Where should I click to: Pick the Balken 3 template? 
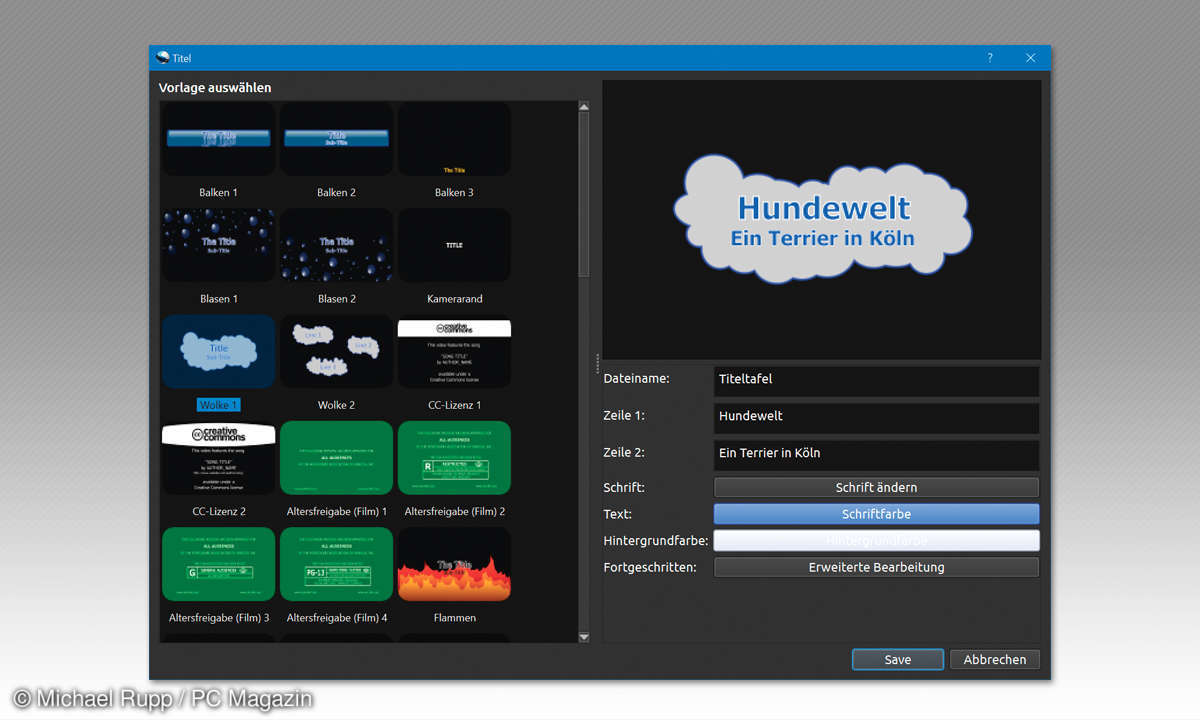click(x=454, y=140)
